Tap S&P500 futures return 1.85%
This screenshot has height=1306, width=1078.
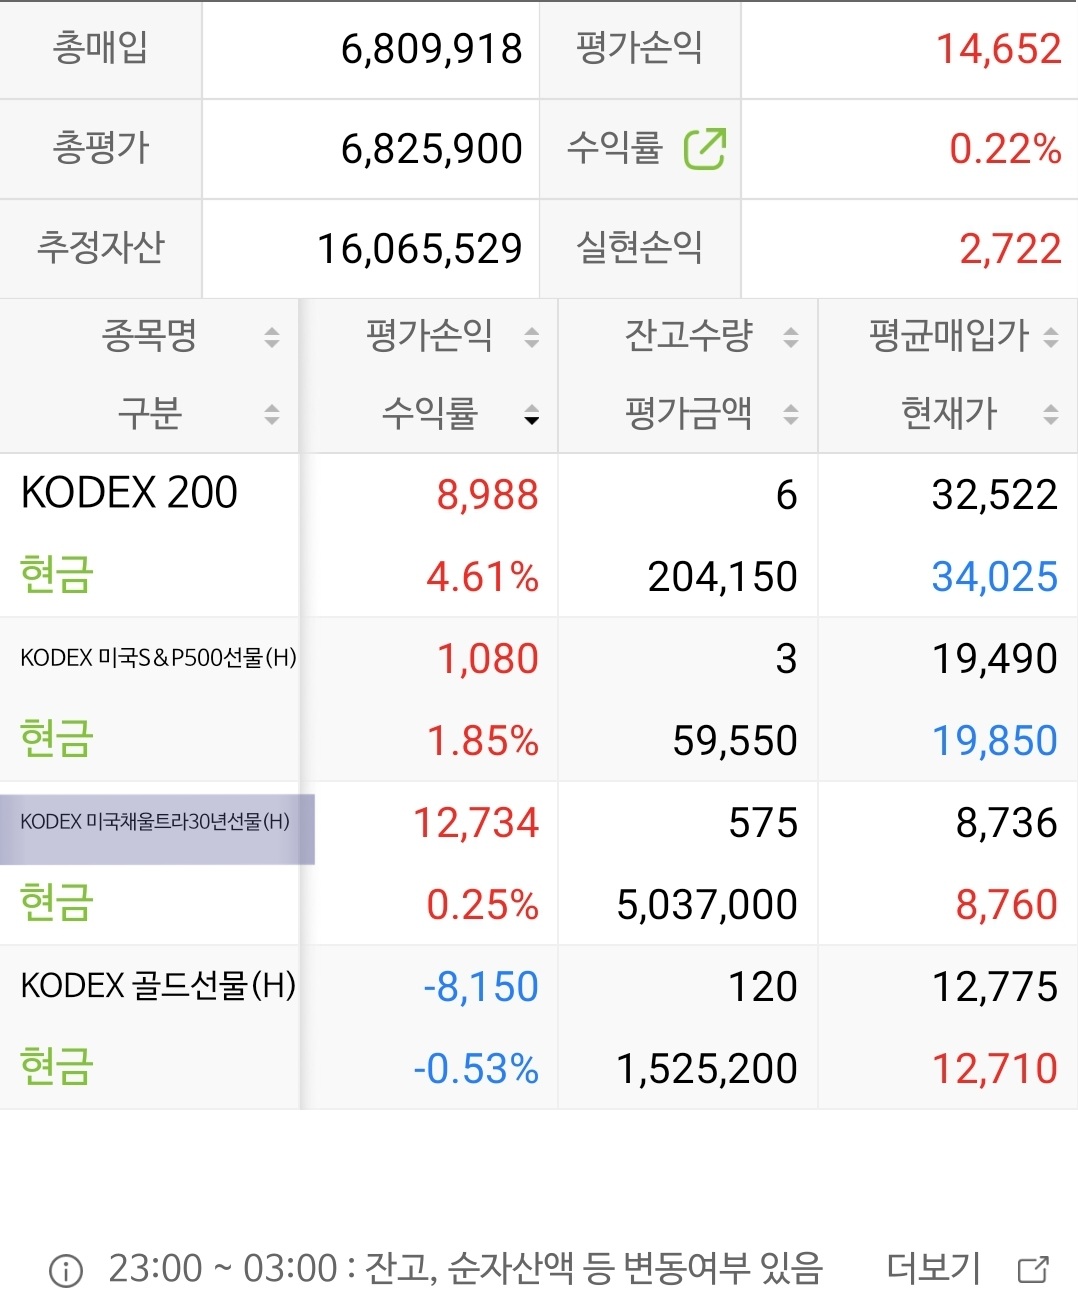click(x=482, y=741)
